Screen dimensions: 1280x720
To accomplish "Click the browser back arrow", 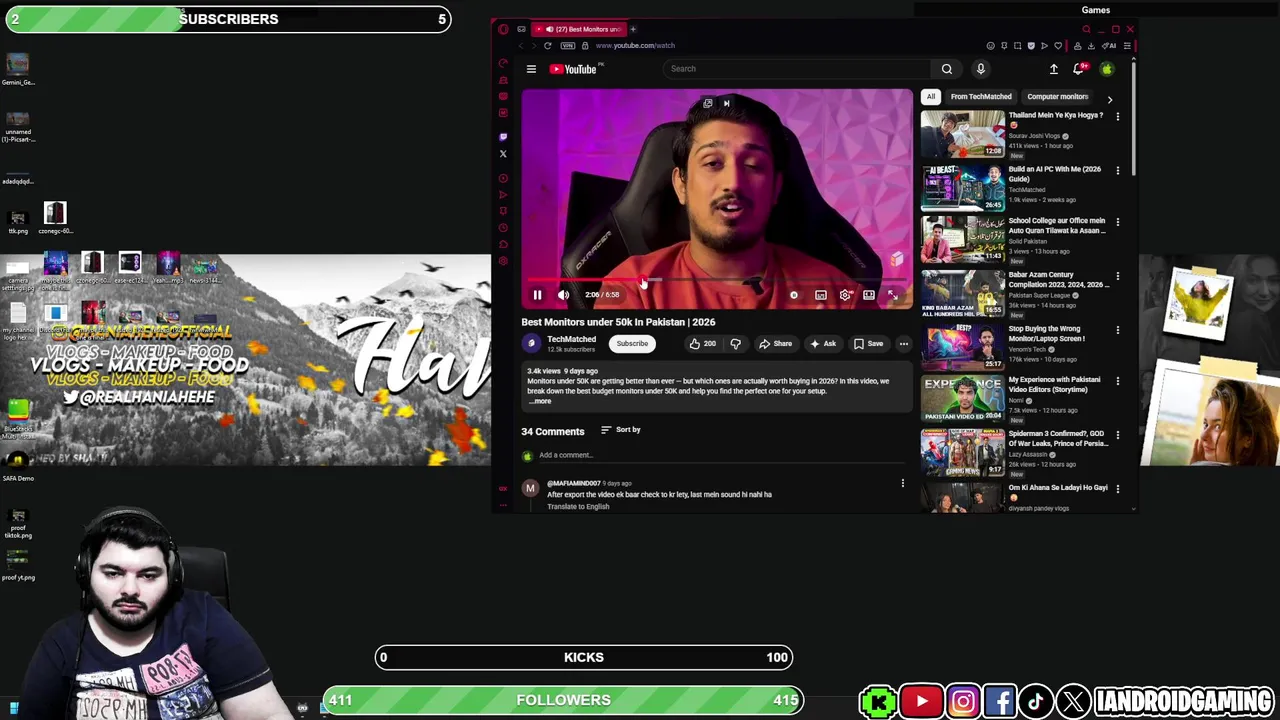I will click(520, 46).
